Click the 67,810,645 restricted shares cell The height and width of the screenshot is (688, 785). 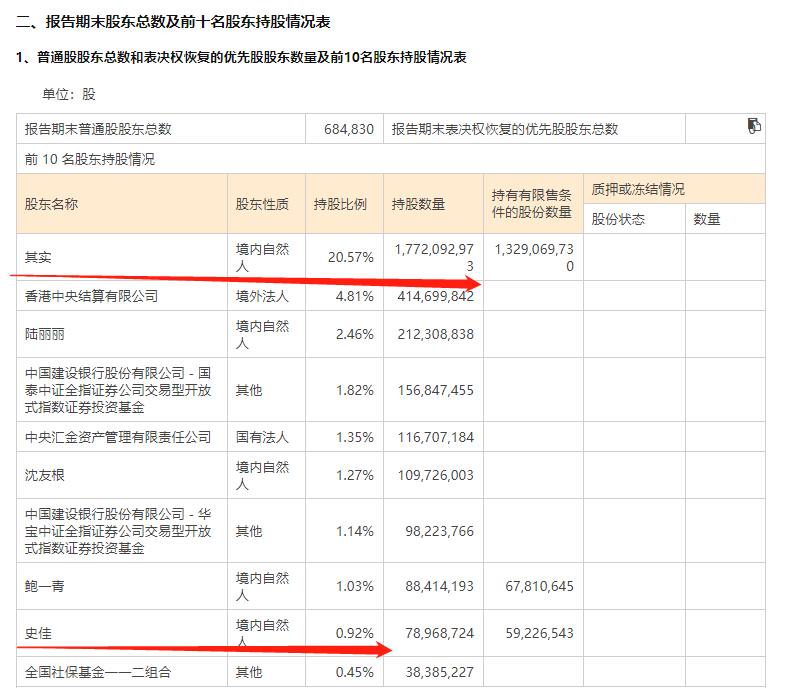540,586
